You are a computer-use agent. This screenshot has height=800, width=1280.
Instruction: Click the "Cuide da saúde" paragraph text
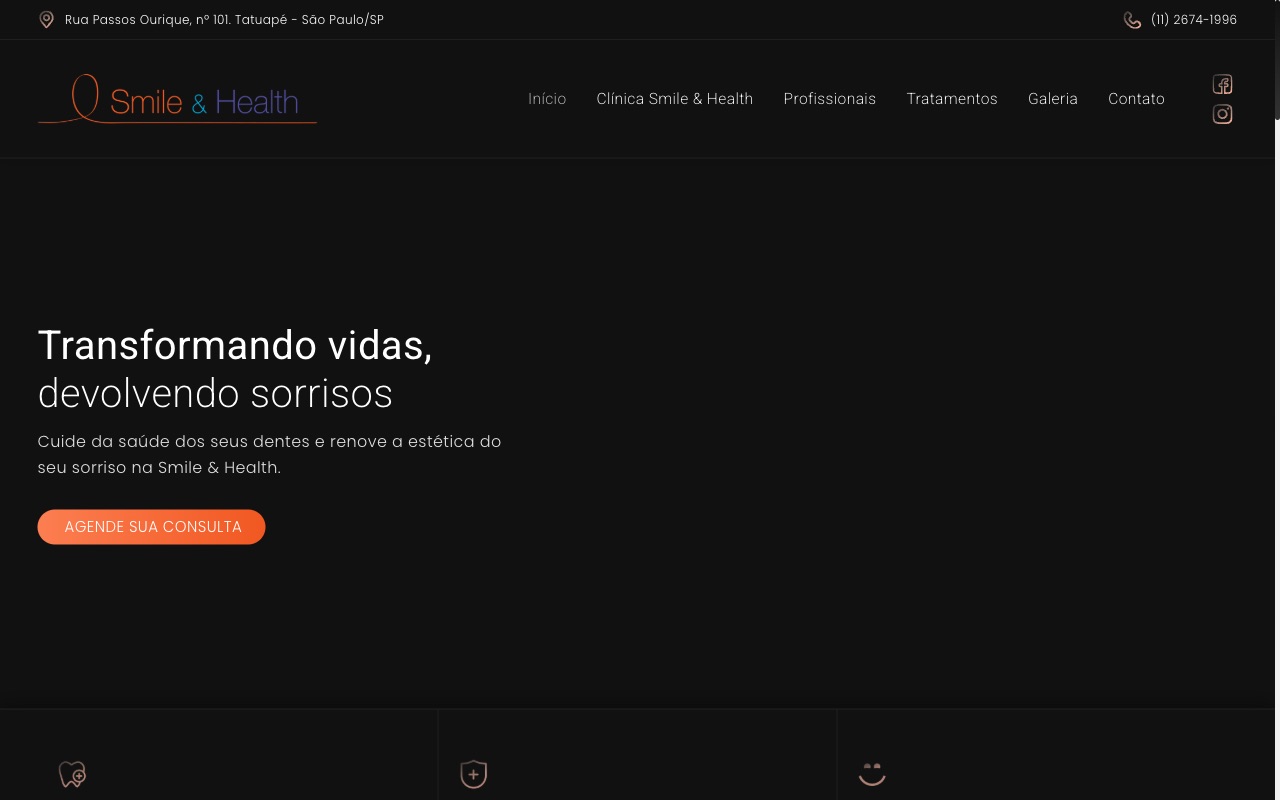[x=269, y=454]
